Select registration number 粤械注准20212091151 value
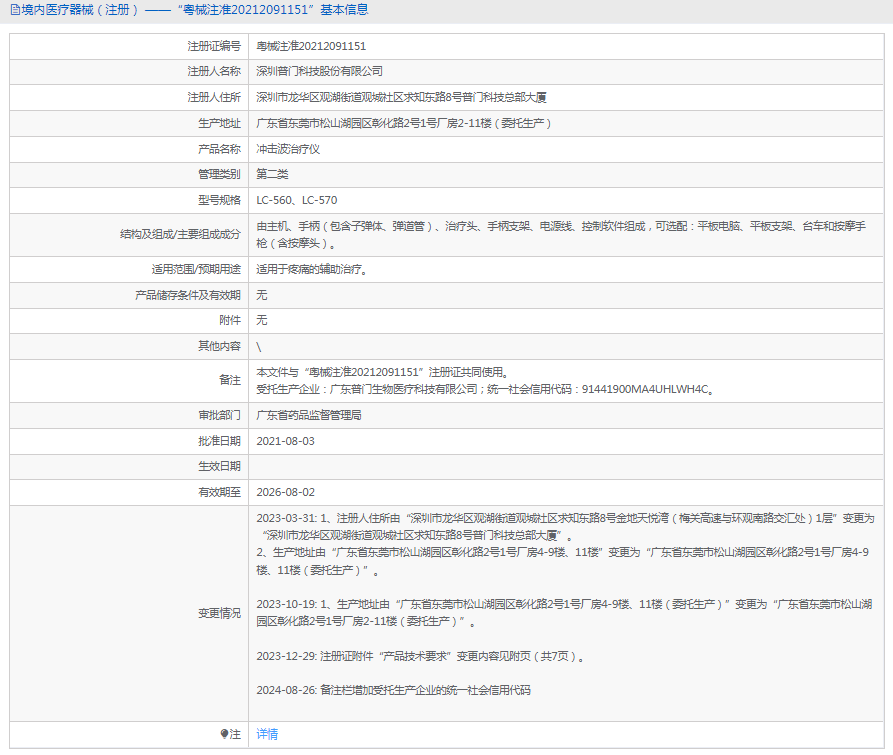893x755 pixels. [x=311, y=46]
